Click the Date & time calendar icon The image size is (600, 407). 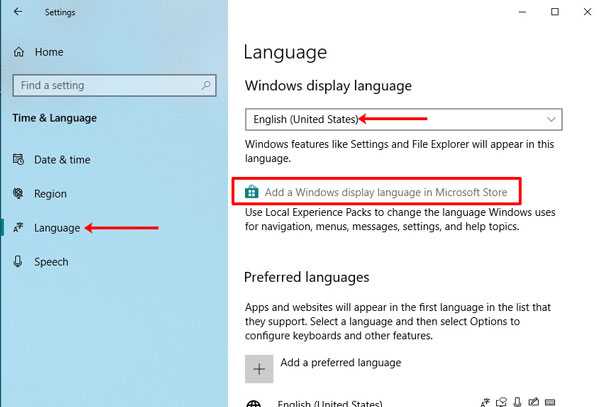[18, 159]
